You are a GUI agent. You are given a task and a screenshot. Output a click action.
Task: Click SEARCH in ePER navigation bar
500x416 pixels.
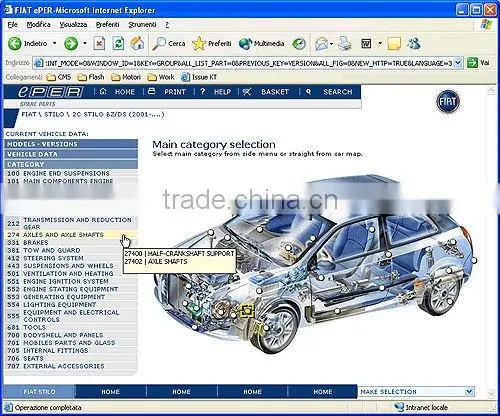coord(338,92)
